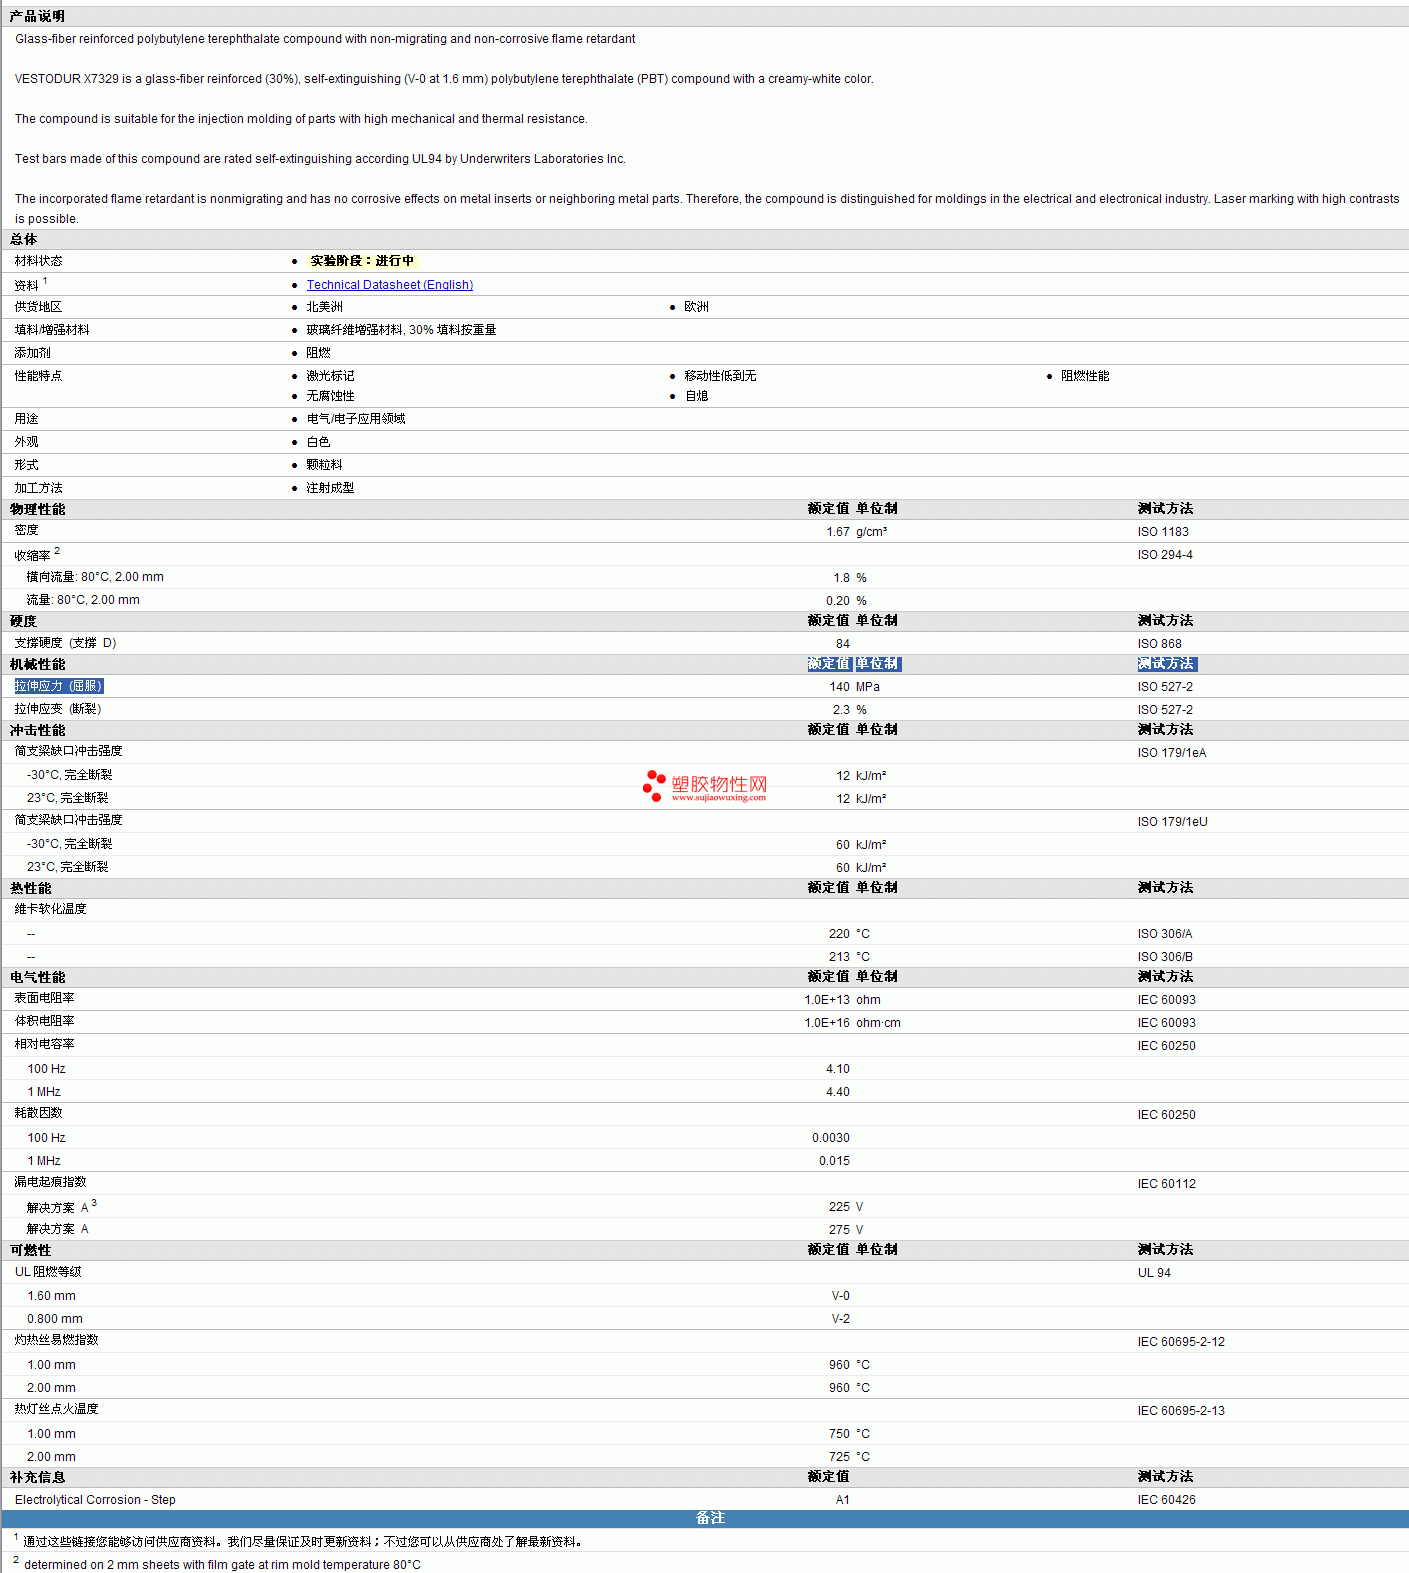
Task: Click the blue 备注 bar
Action: (705, 1518)
